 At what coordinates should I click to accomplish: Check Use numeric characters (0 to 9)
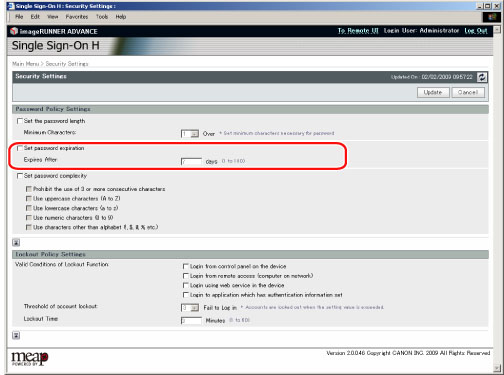tap(29, 218)
